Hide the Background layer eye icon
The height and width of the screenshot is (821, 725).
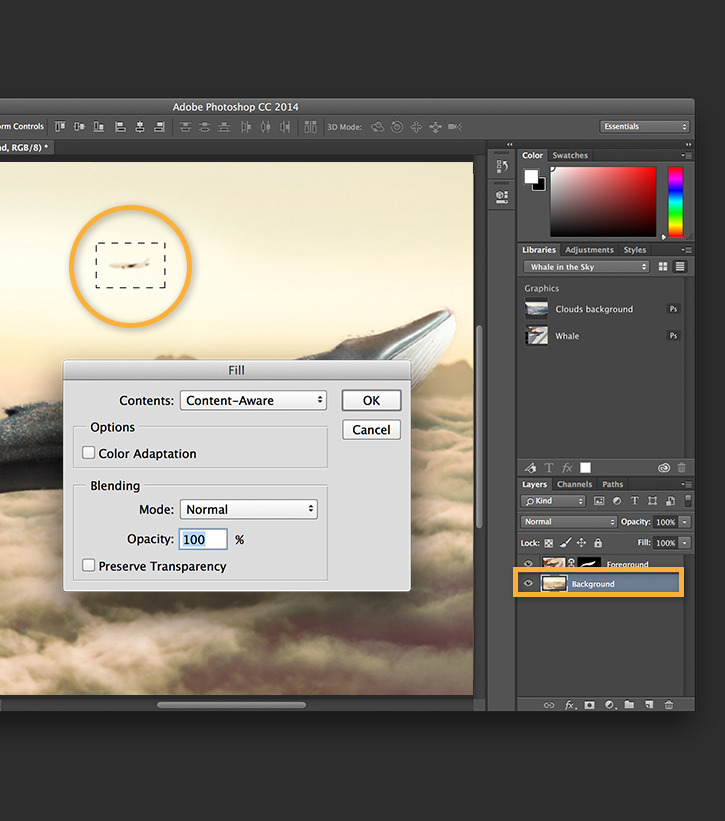(528, 583)
